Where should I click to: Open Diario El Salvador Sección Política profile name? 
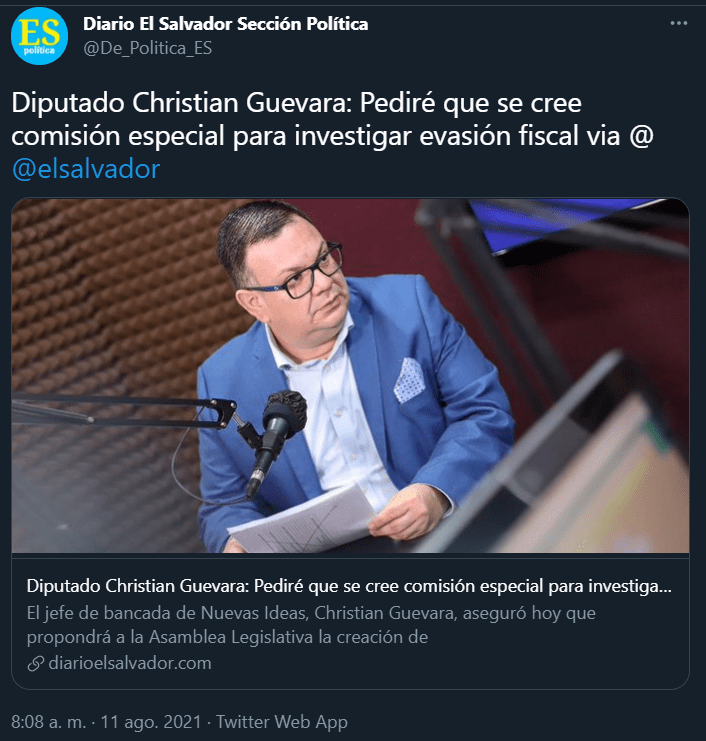(x=225, y=24)
